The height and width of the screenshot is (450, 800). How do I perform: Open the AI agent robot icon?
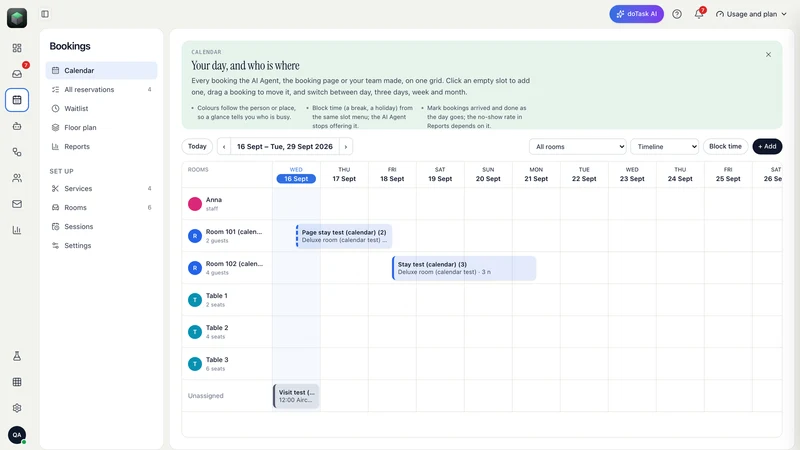pyautogui.click(x=17, y=126)
